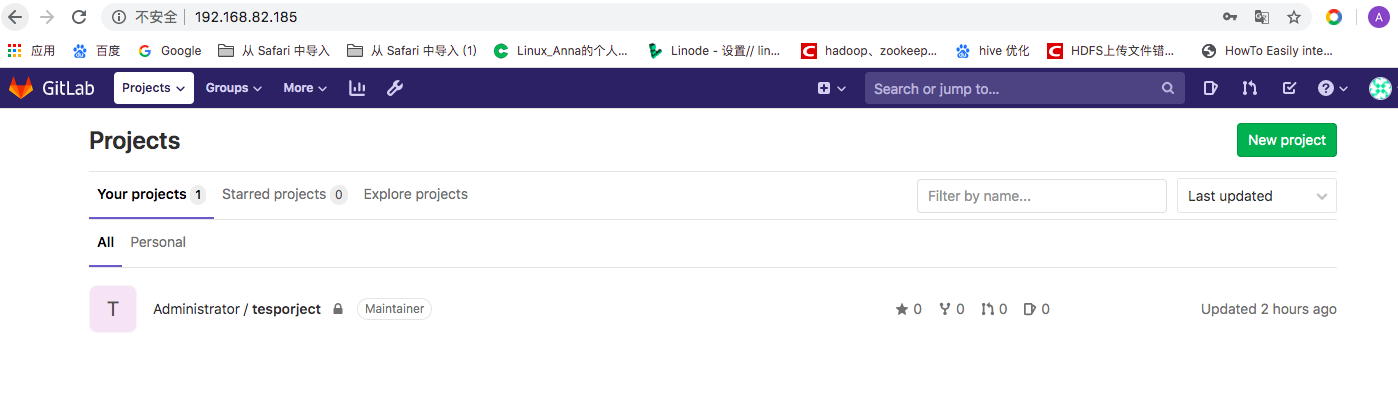This screenshot has height=397, width=1398.
Task: Expand the More menu in navbar
Action: coord(305,88)
